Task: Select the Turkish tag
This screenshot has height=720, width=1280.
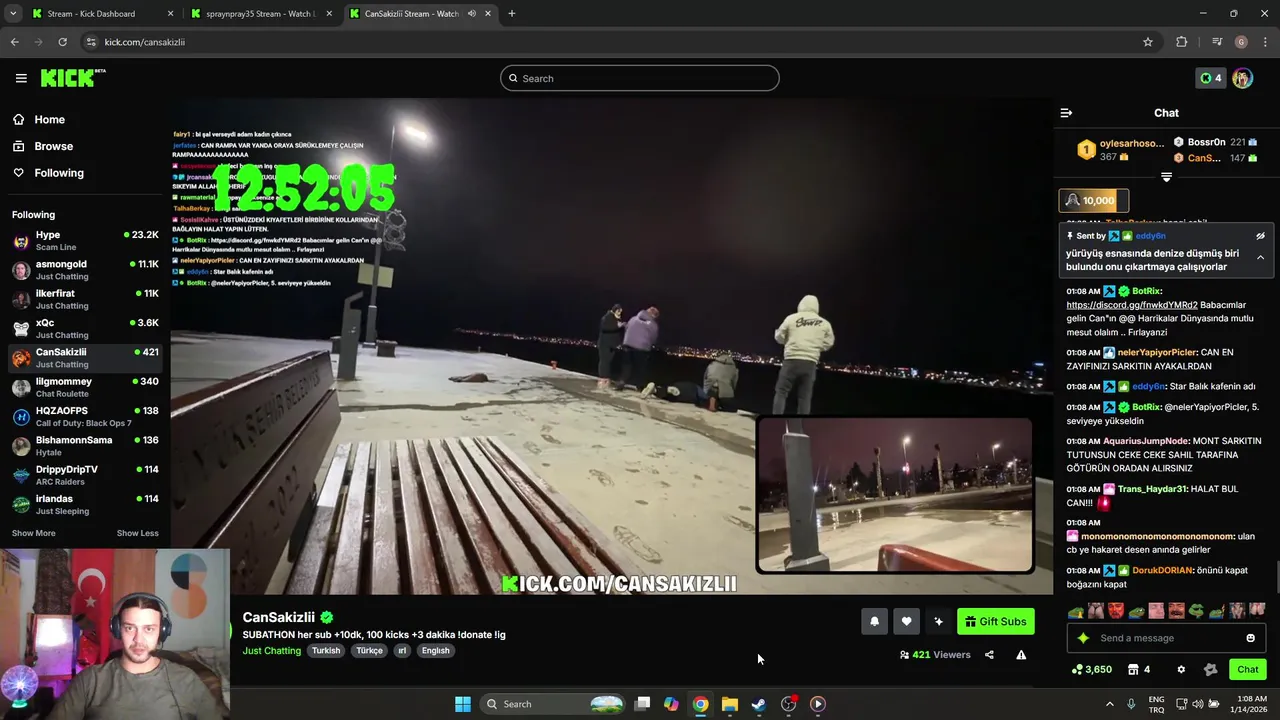Action: point(326,650)
